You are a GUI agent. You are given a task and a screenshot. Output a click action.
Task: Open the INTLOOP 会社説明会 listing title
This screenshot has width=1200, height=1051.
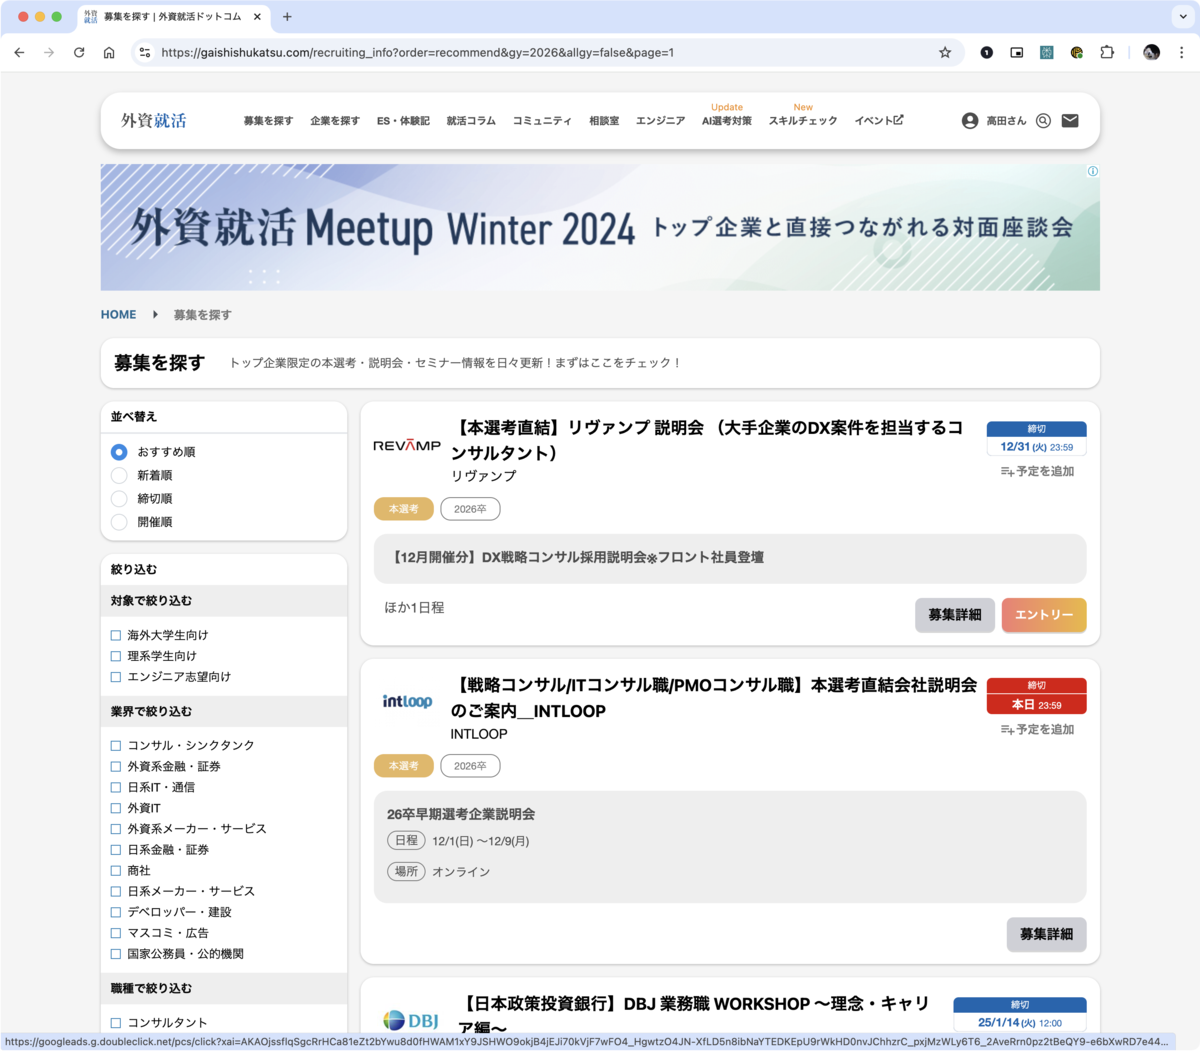click(713, 698)
